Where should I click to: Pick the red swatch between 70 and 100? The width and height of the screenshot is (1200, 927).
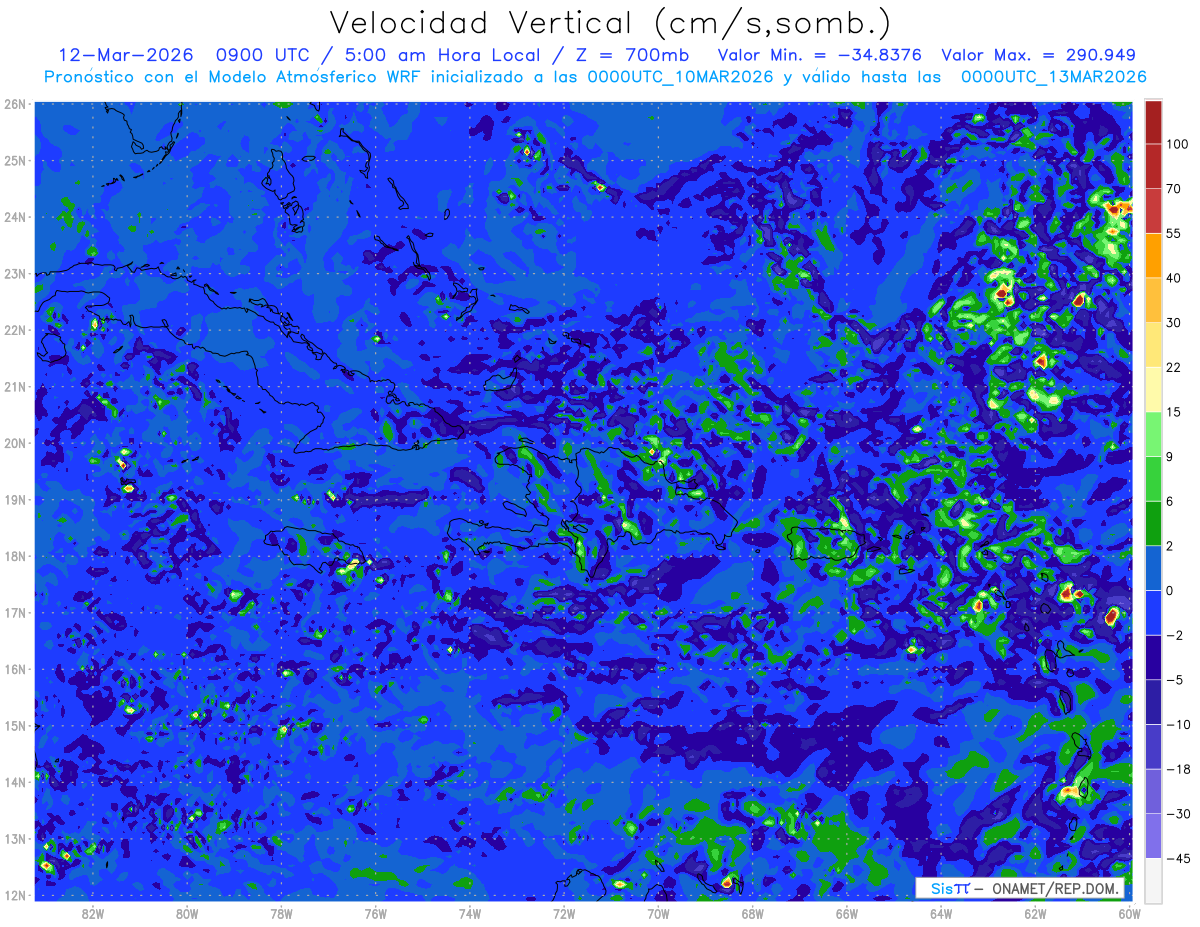1153,166
